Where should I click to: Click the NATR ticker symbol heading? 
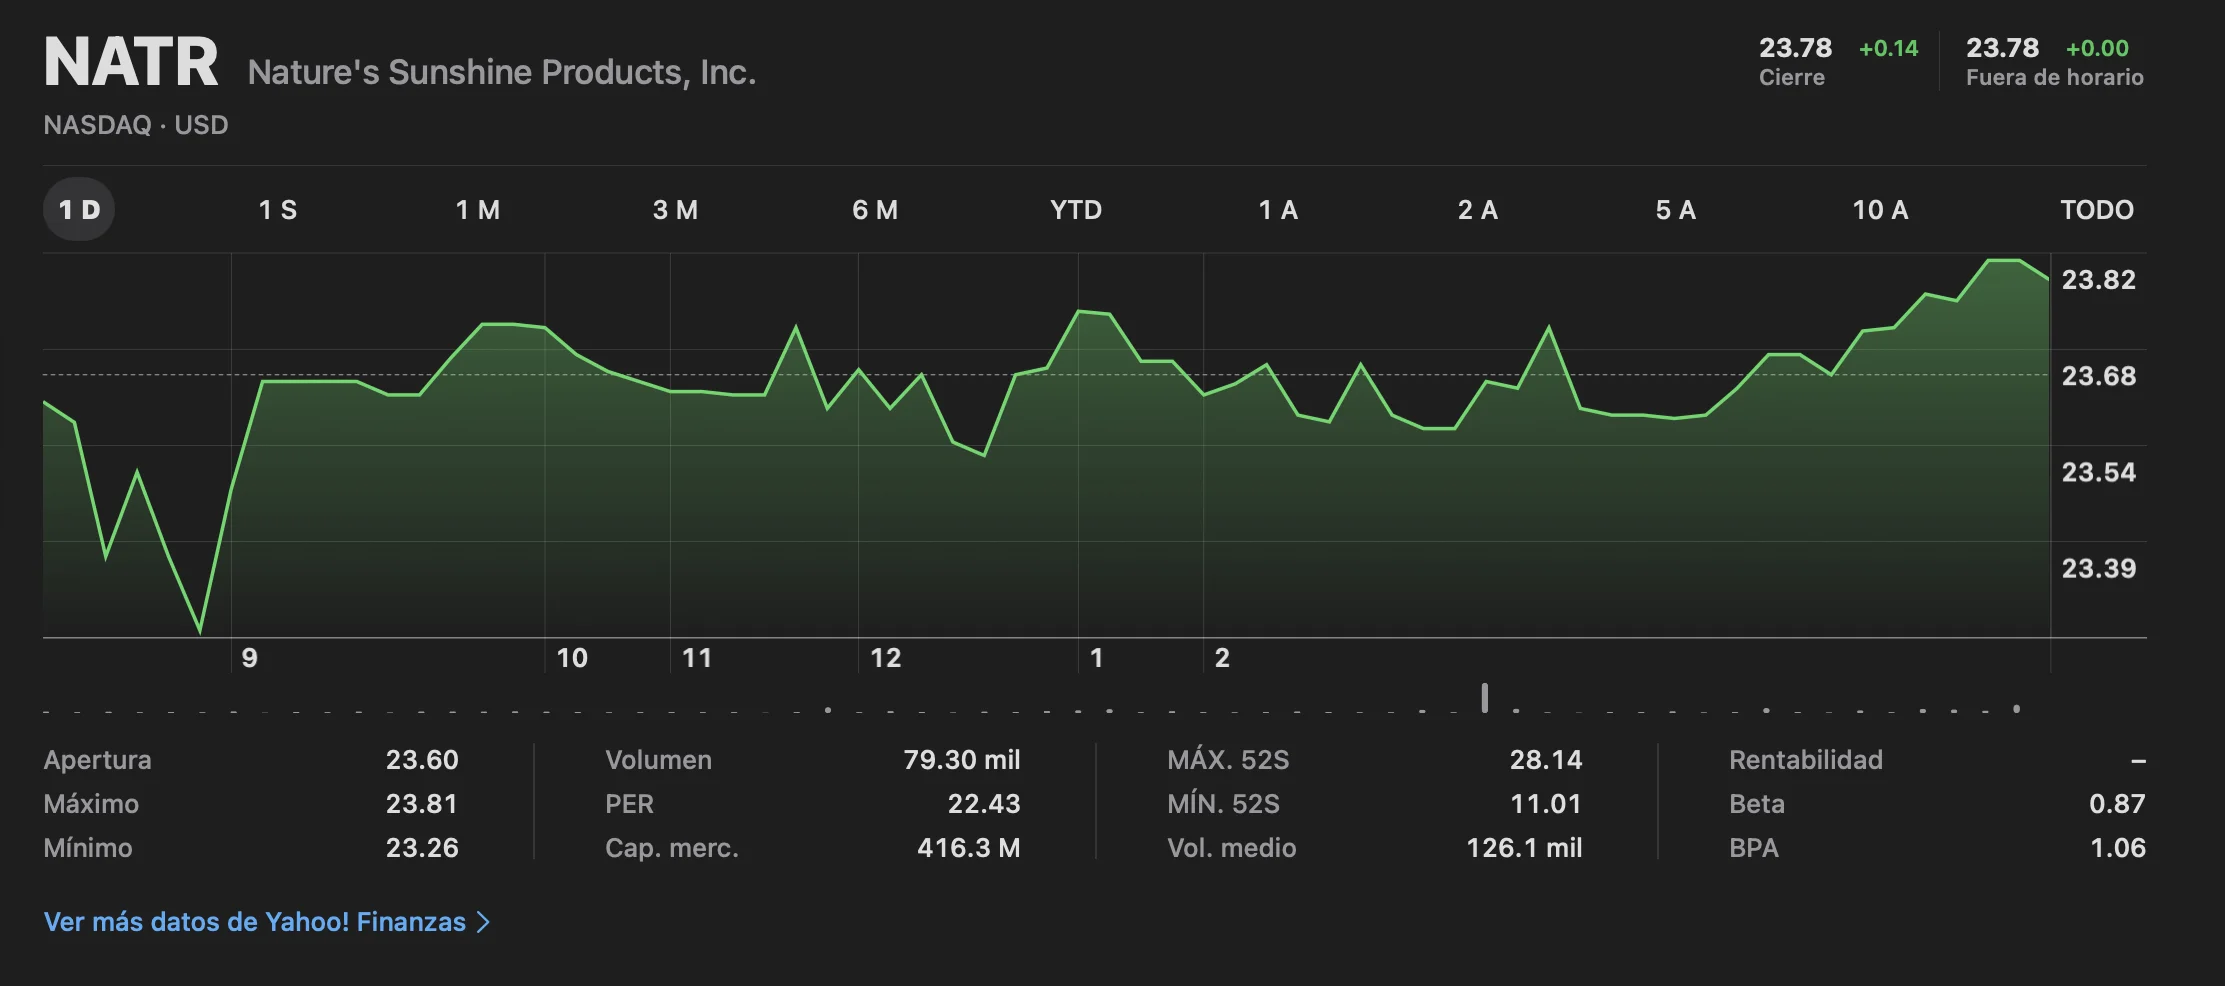point(130,60)
